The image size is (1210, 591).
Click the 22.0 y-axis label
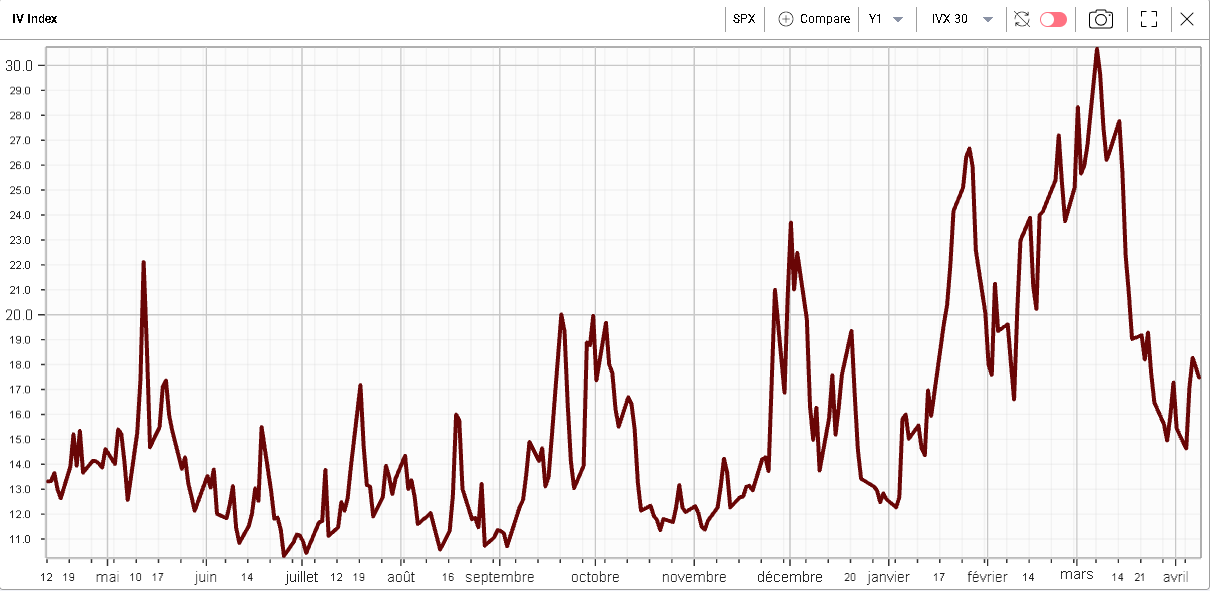[20, 265]
